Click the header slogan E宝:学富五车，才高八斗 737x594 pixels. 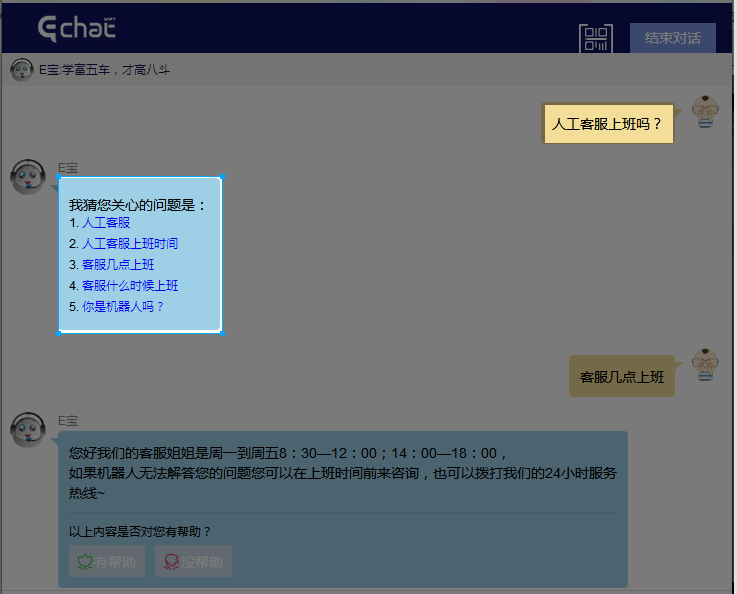pyautogui.click(x=104, y=70)
